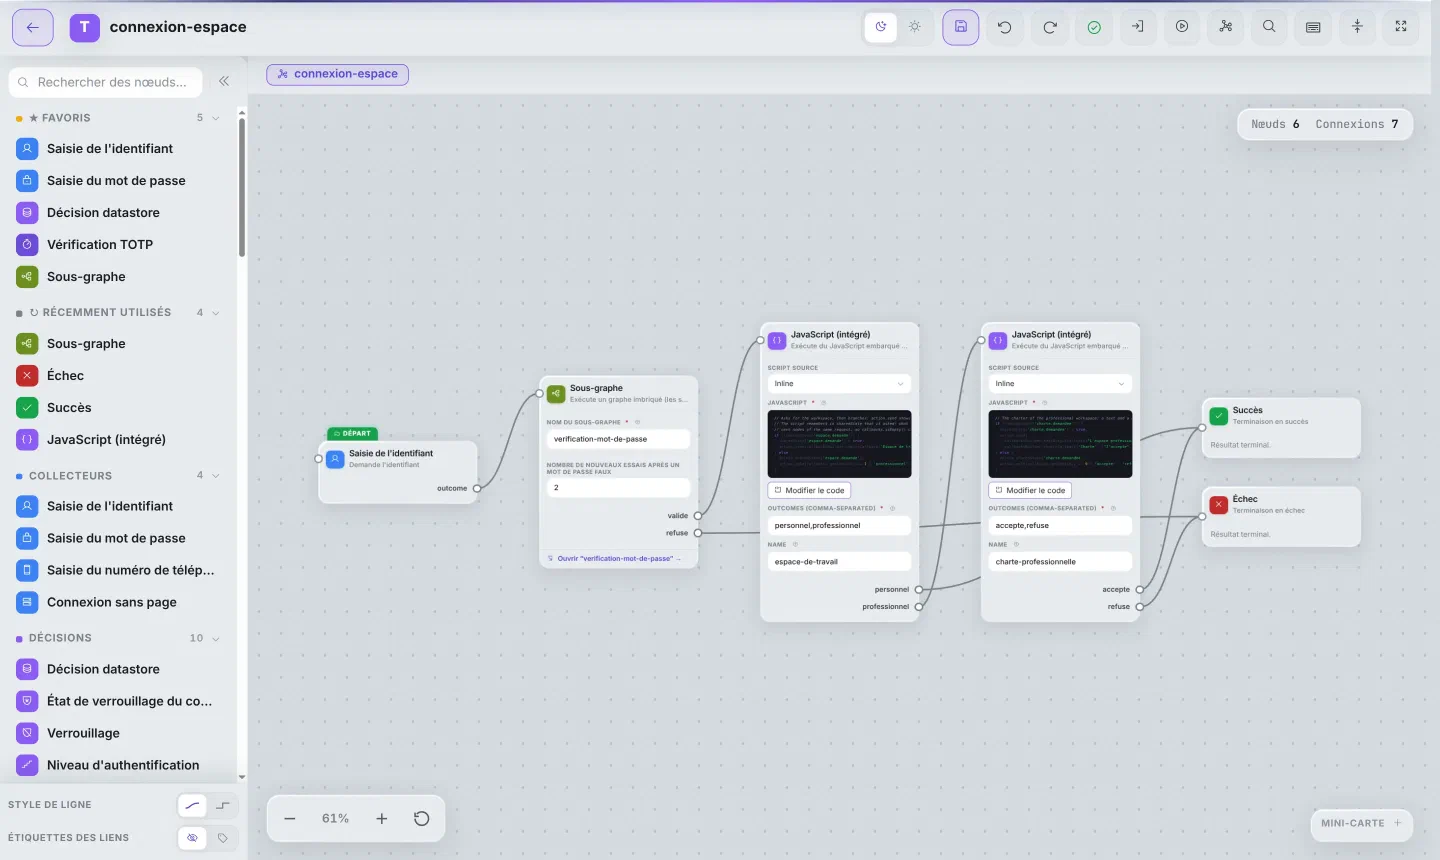Open Script Source dropdown in charte-professionnelle node

pyautogui.click(x=1060, y=384)
